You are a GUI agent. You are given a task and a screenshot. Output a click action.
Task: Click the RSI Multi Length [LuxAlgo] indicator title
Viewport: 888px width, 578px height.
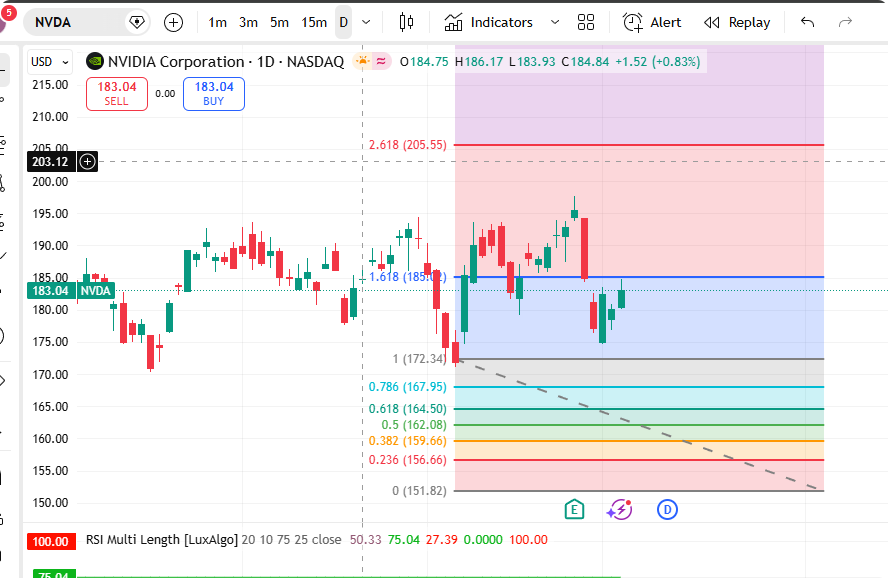pos(162,540)
